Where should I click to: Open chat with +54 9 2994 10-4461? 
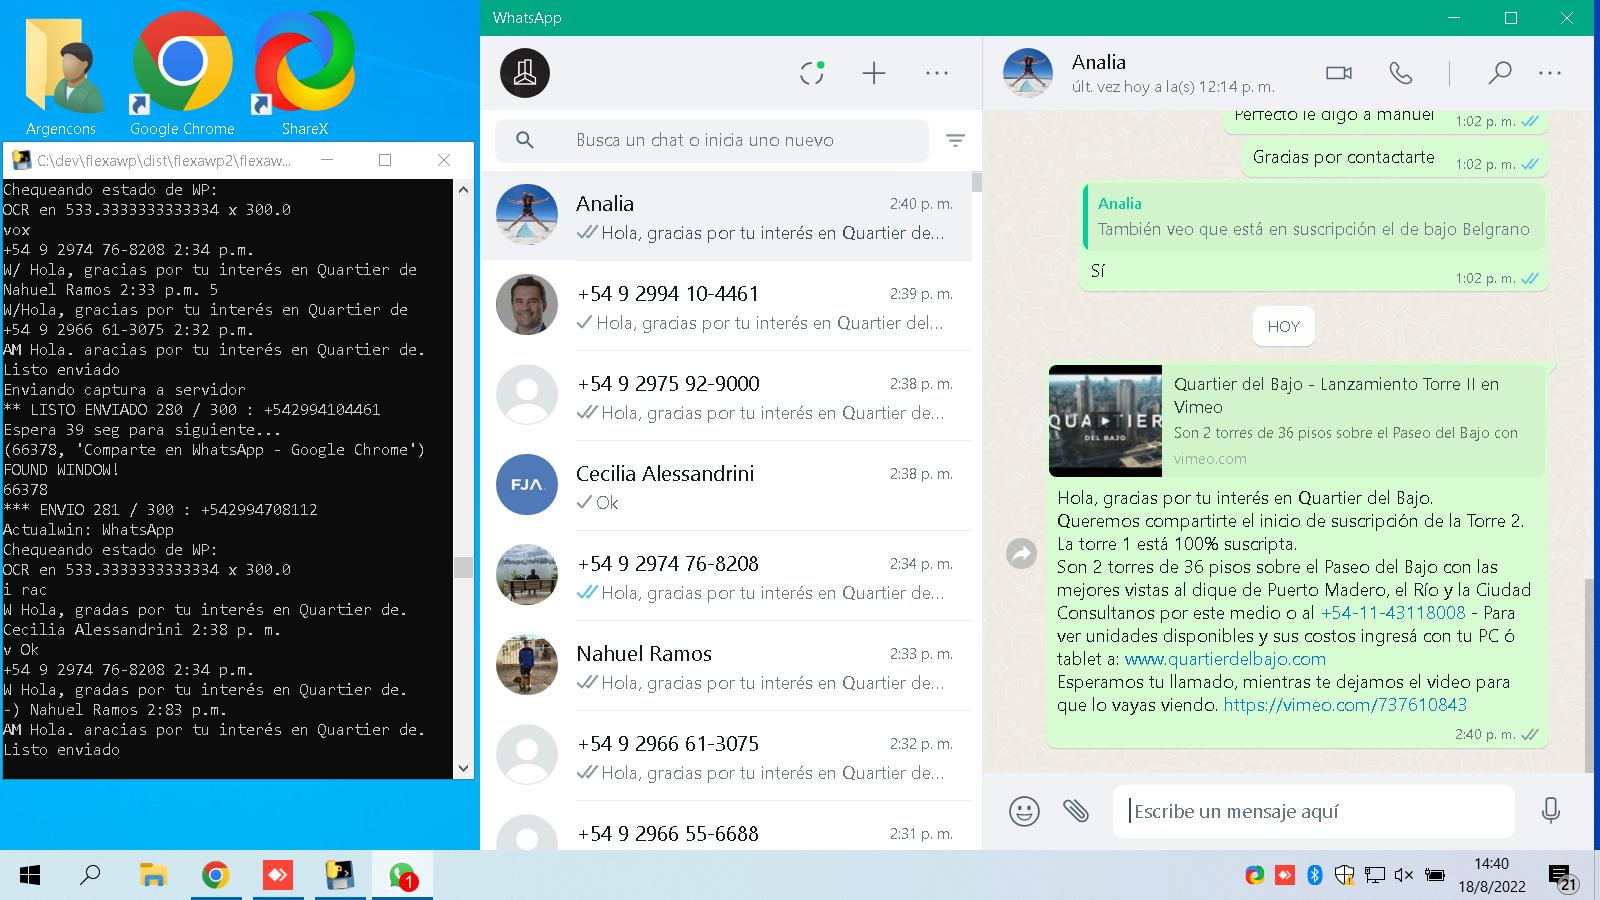(726, 307)
